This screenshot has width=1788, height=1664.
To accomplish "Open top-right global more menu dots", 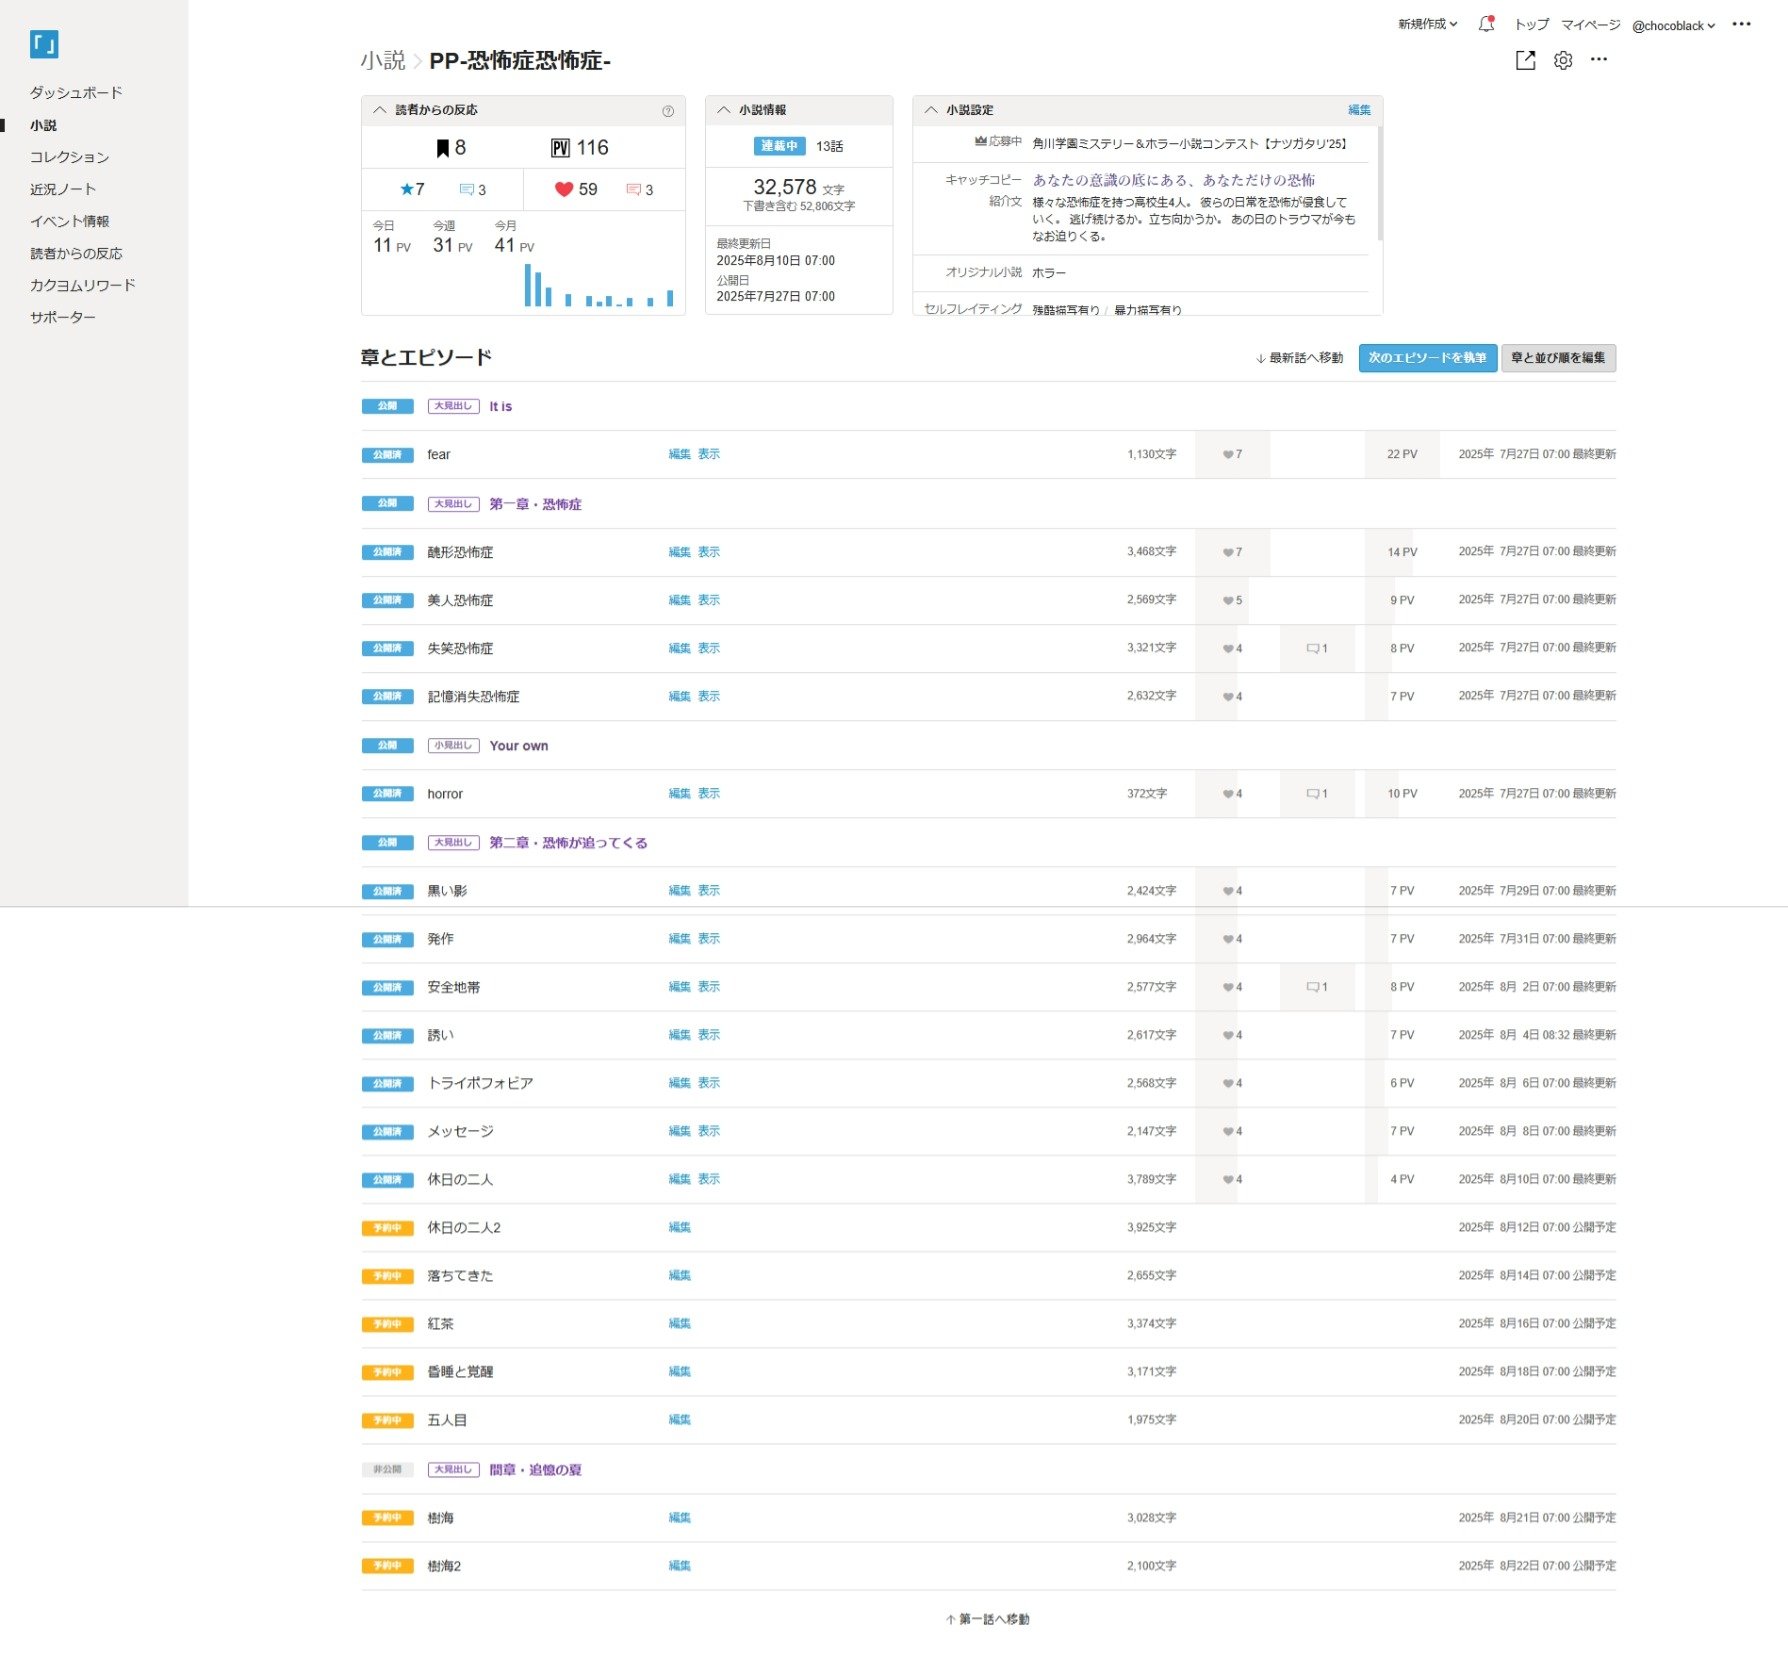I will tap(1741, 24).
